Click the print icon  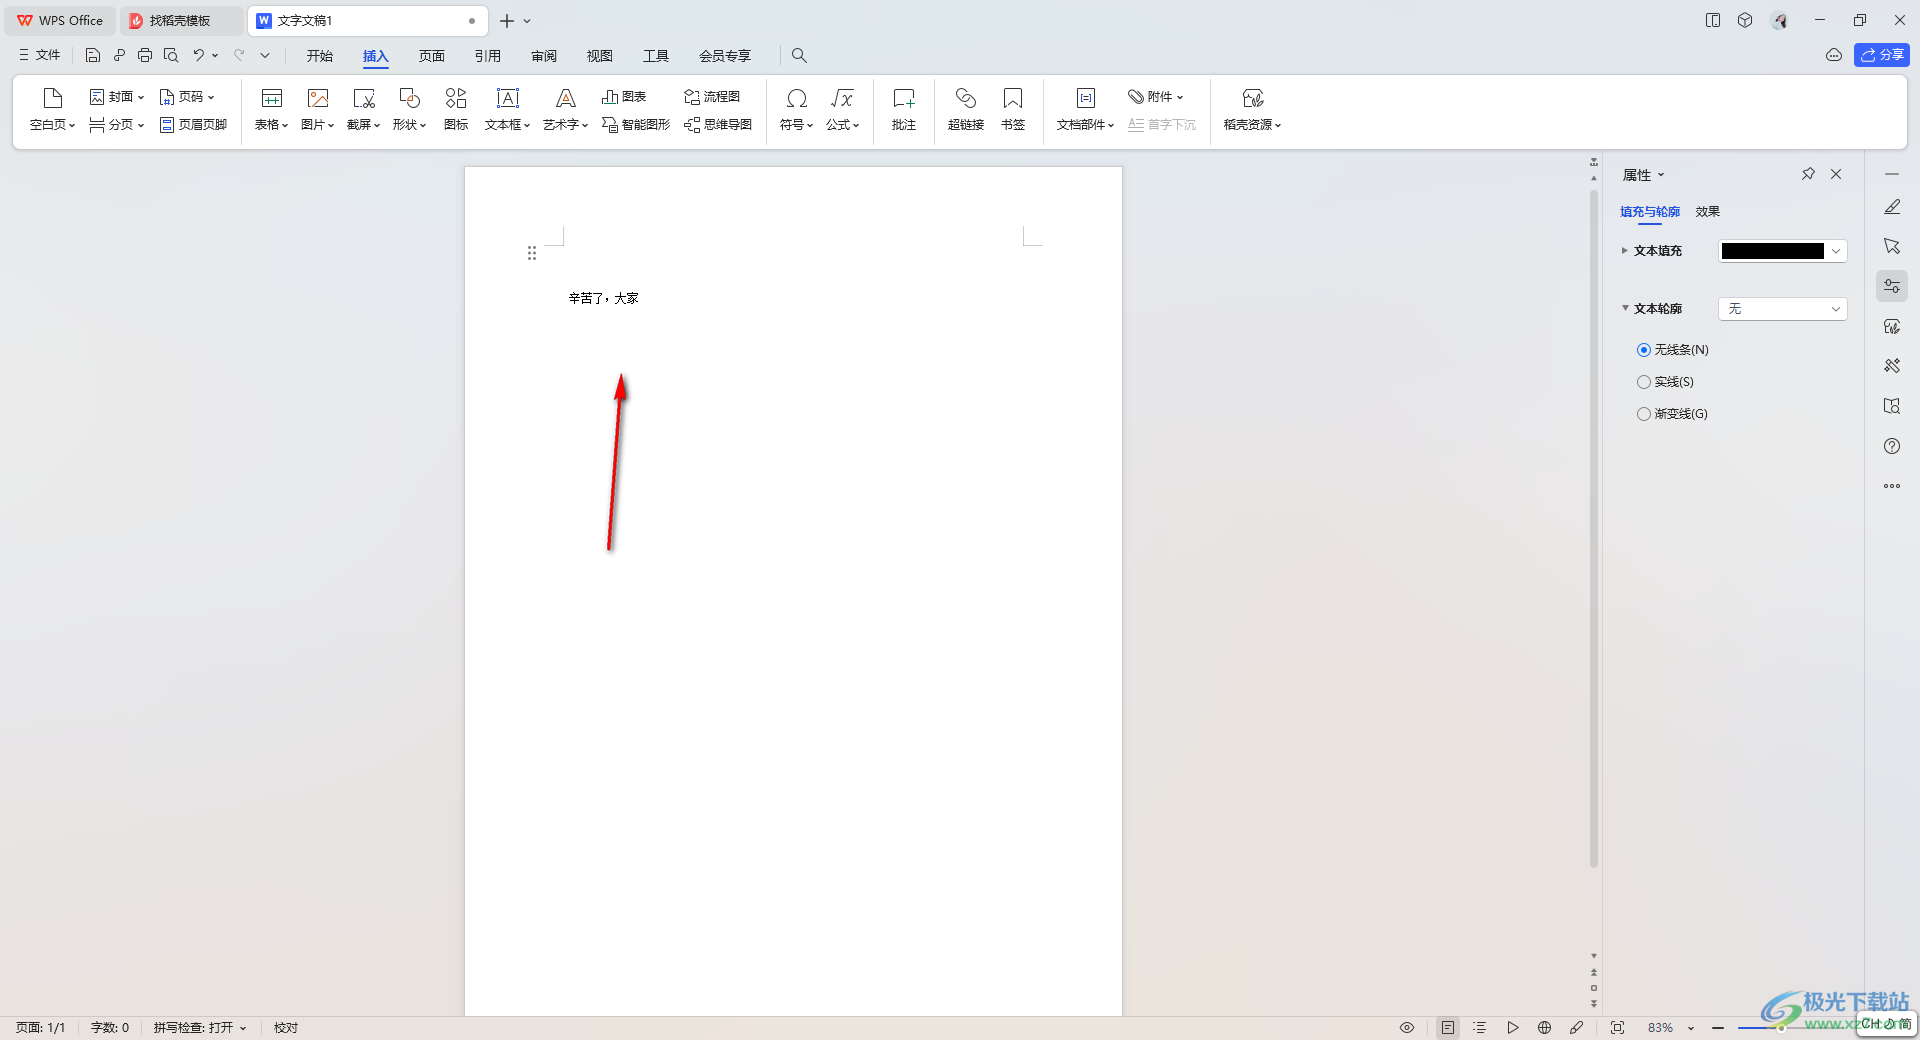tap(145, 56)
